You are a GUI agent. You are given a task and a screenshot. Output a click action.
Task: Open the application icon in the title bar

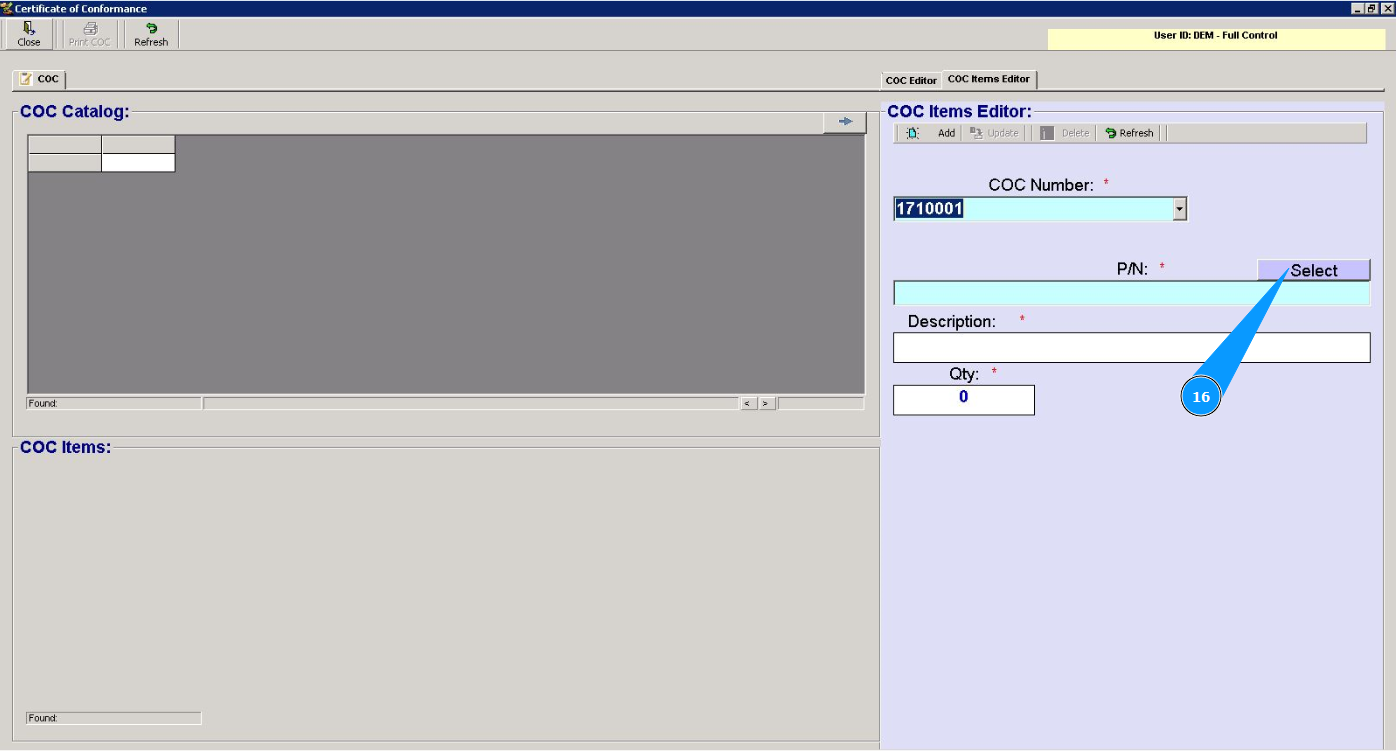(7, 8)
